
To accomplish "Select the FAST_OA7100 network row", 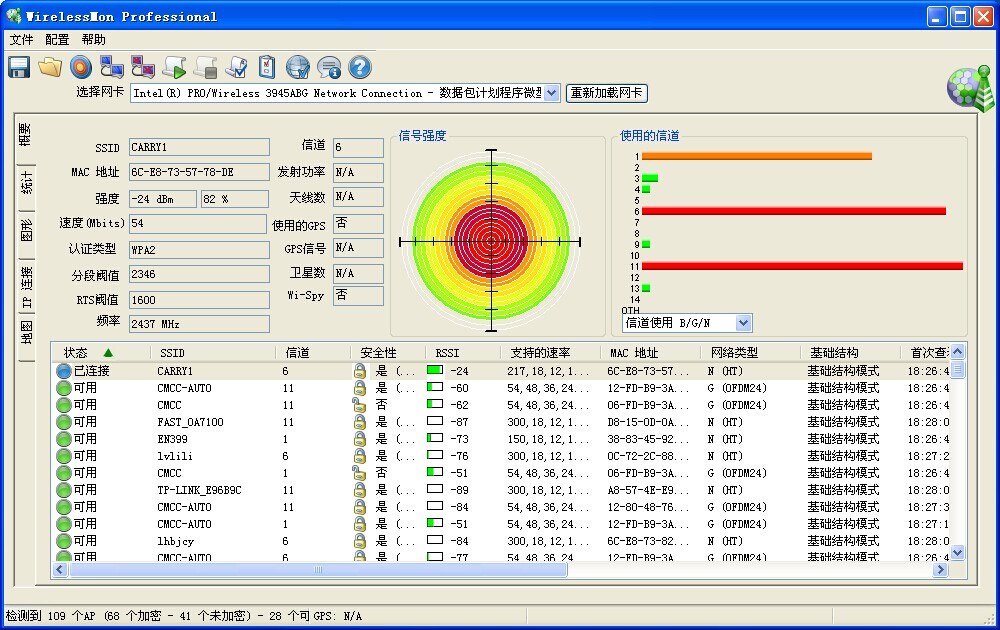I will coord(190,422).
